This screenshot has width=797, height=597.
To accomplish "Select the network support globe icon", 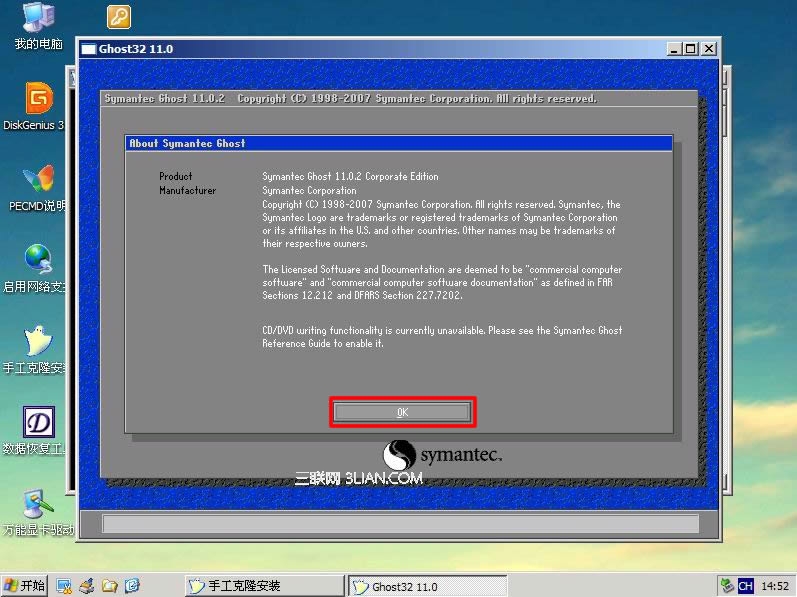I will click(x=36, y=269).
